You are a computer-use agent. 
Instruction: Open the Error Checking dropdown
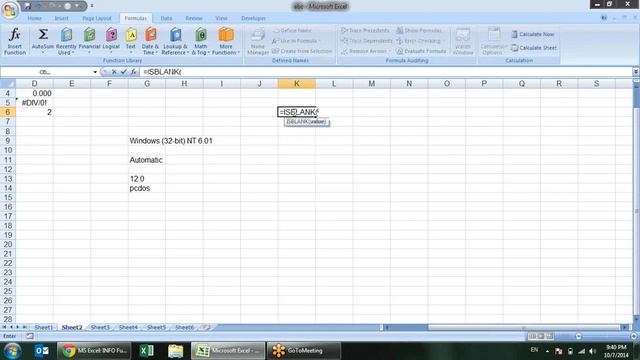pos(420,41)
